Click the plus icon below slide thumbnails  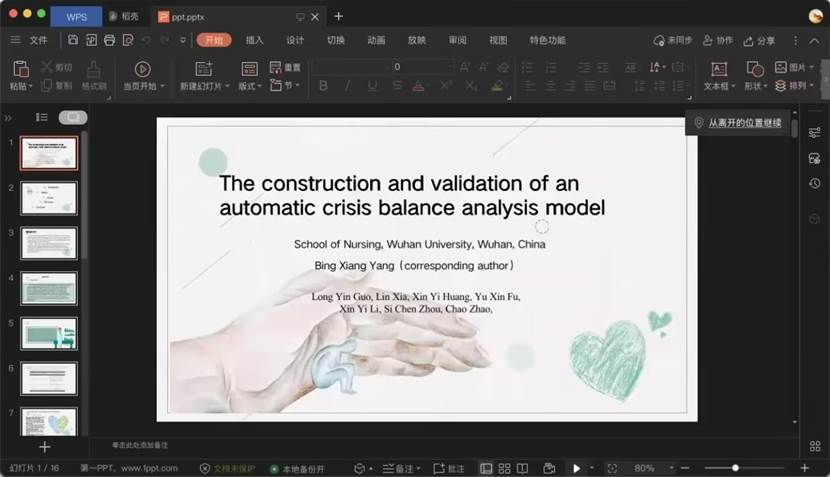pyautogui.click(x=44, y=447)
